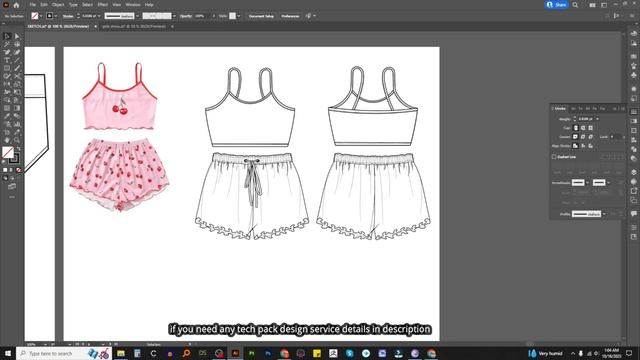Click Preferences button
This screenshot has height=360, width=640.
pyautogui.click(x=290, y=16)
